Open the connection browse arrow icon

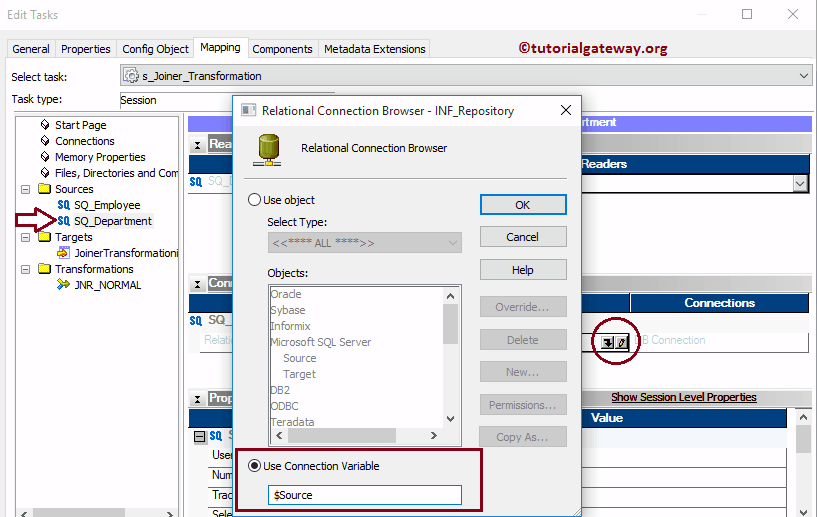pos(607,342)
